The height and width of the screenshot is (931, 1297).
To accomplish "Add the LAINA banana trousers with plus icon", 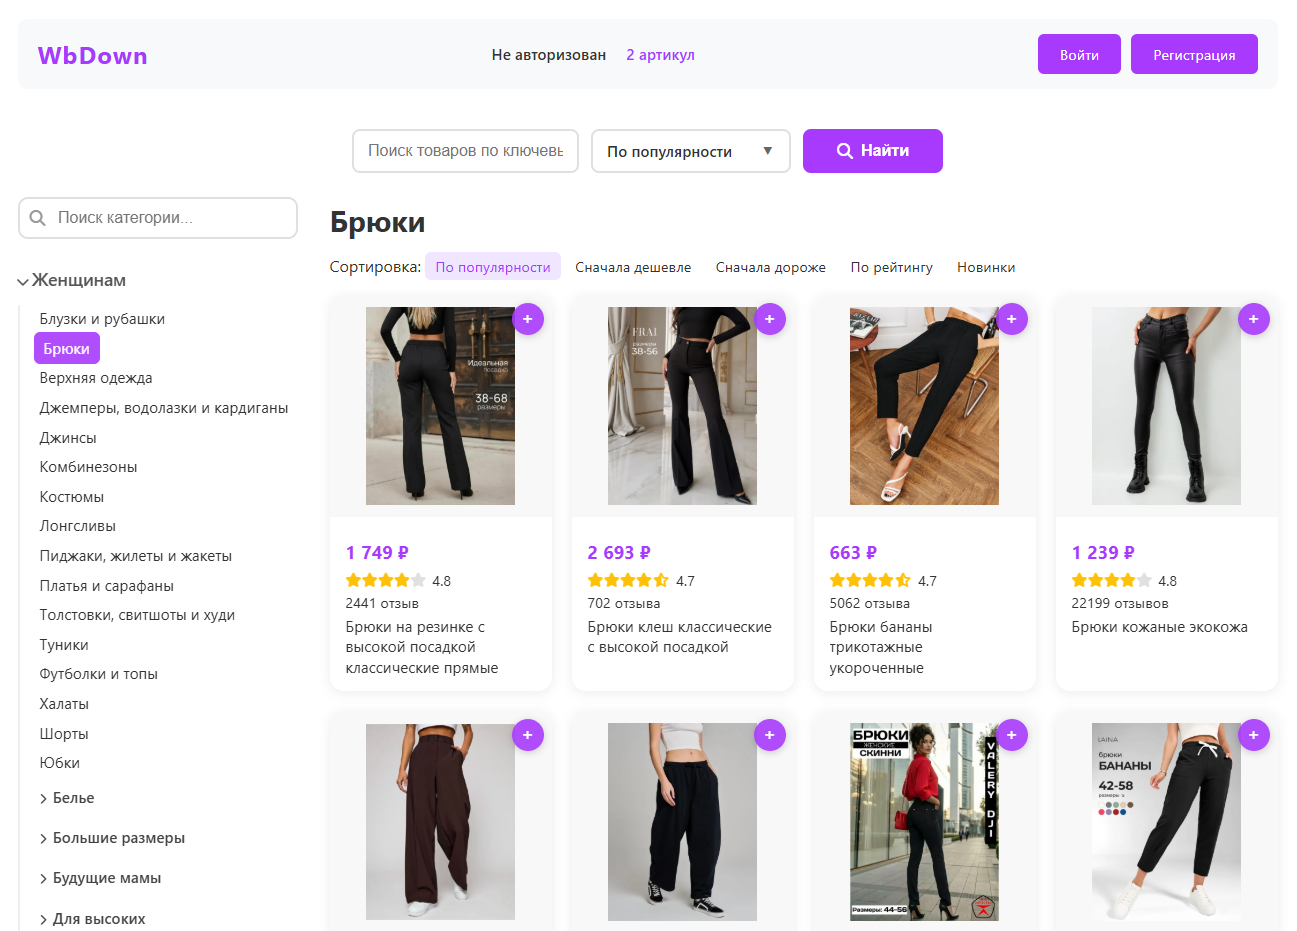I will (x=1254, y=735).
